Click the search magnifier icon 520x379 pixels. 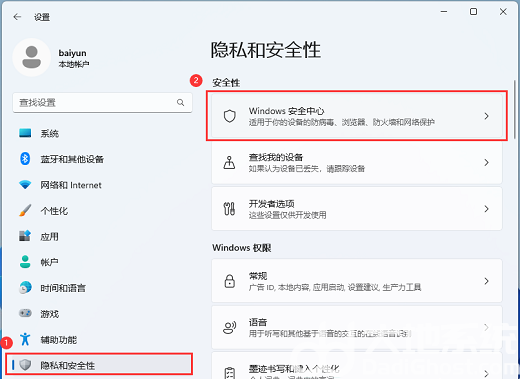click(x=181, y=102)
